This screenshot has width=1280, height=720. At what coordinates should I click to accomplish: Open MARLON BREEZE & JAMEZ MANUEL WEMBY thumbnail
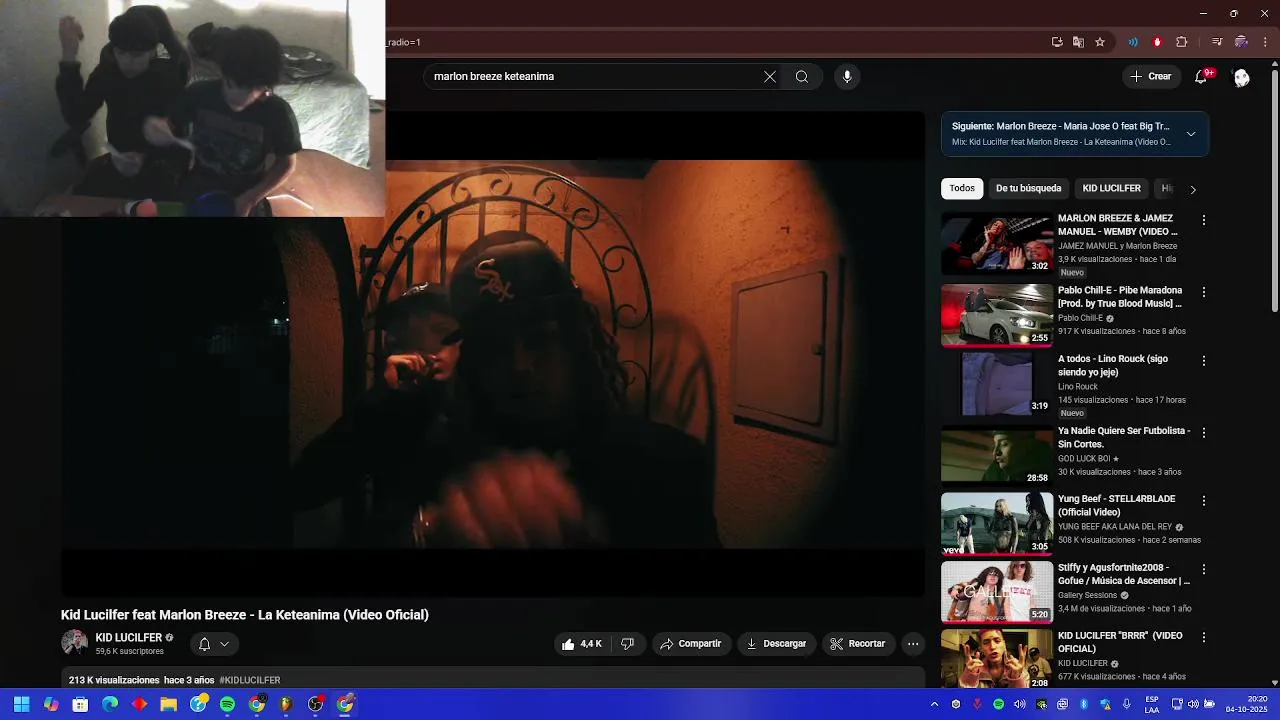click(996, 243)
